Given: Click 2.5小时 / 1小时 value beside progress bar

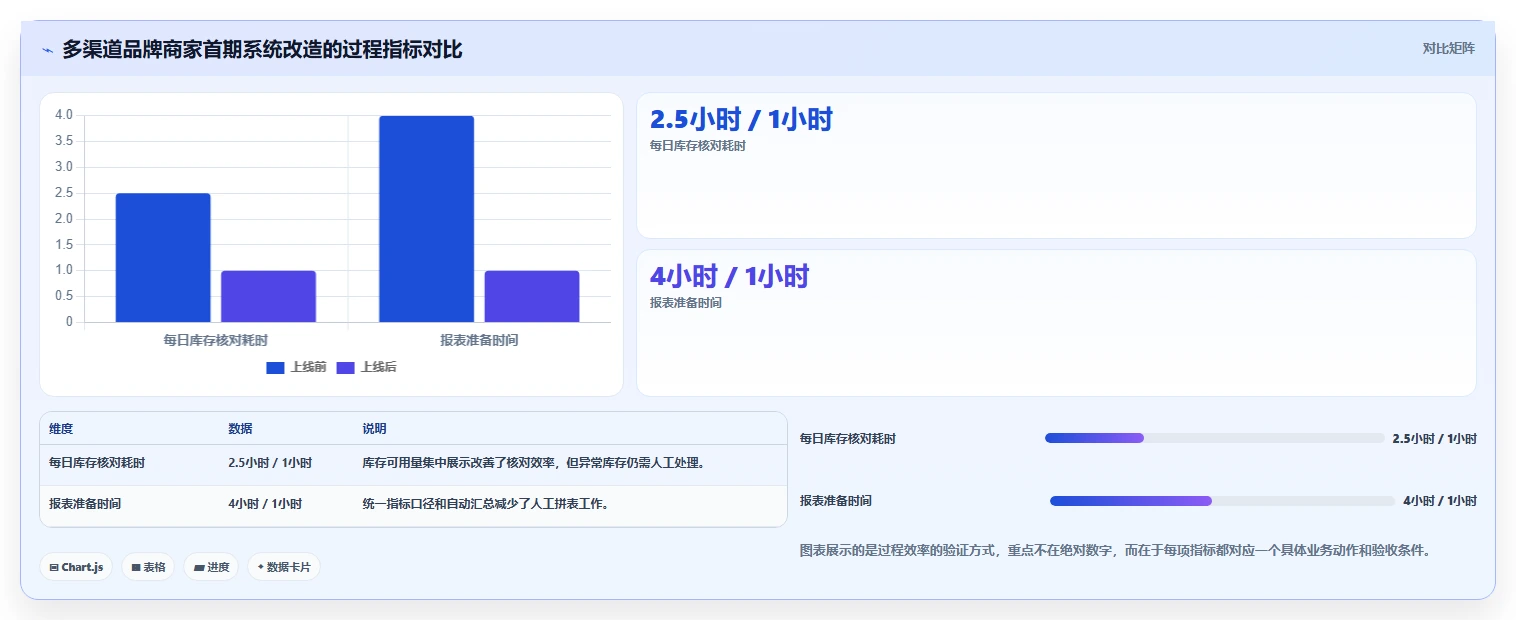Looking at the screenshot, I should (1434, 439).
